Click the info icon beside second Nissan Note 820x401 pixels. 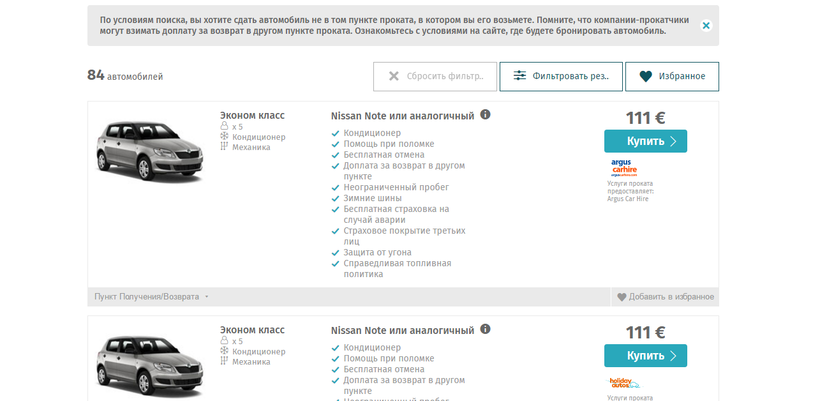pos(485,329)
